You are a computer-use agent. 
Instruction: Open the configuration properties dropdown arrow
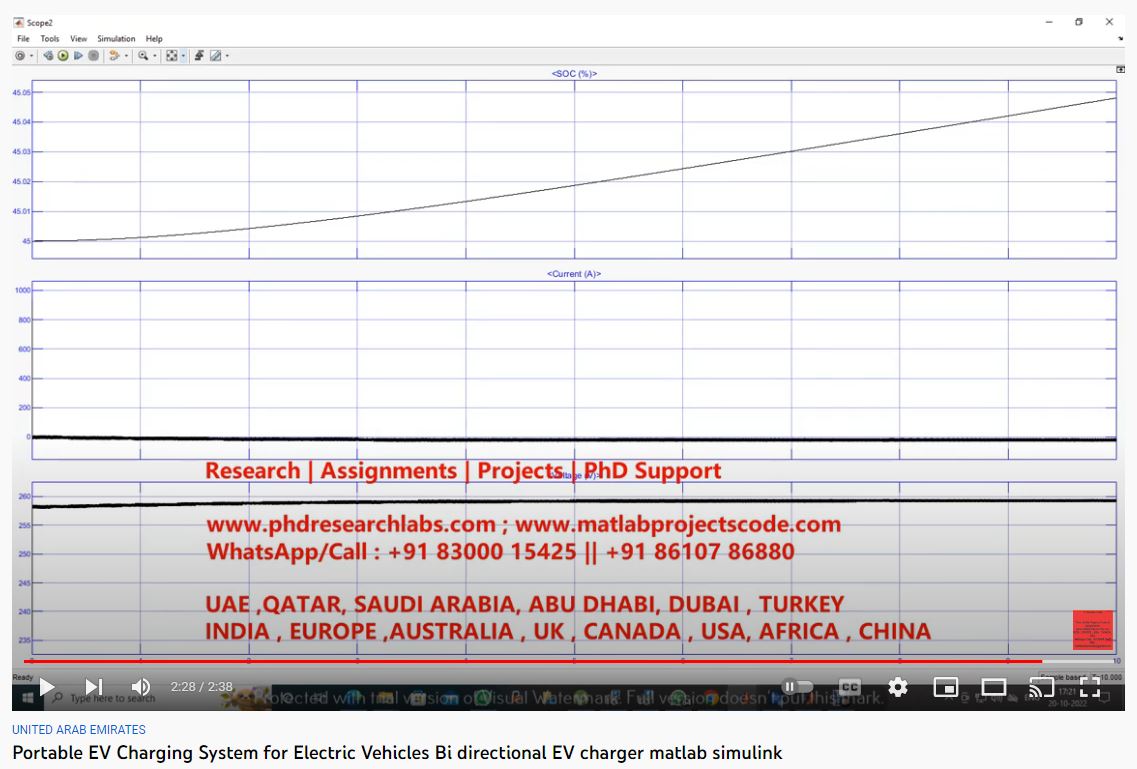30,56
